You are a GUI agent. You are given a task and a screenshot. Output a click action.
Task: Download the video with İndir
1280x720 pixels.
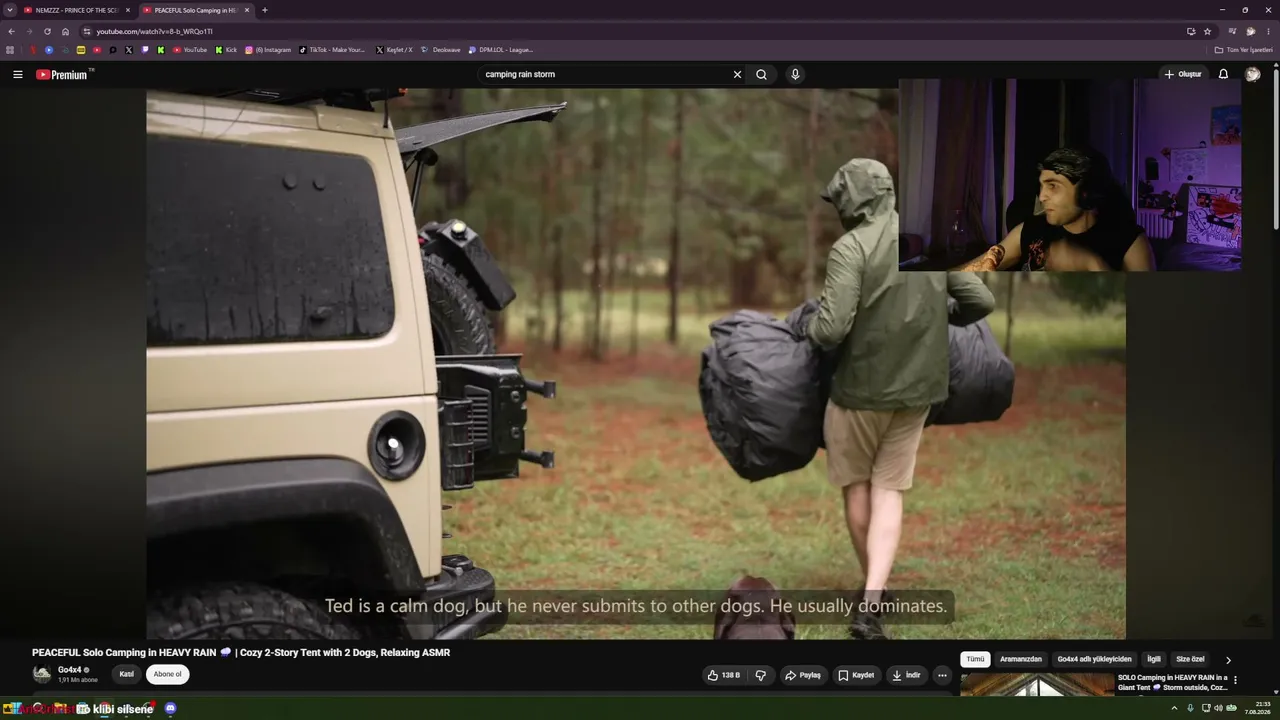coord(906,675)
